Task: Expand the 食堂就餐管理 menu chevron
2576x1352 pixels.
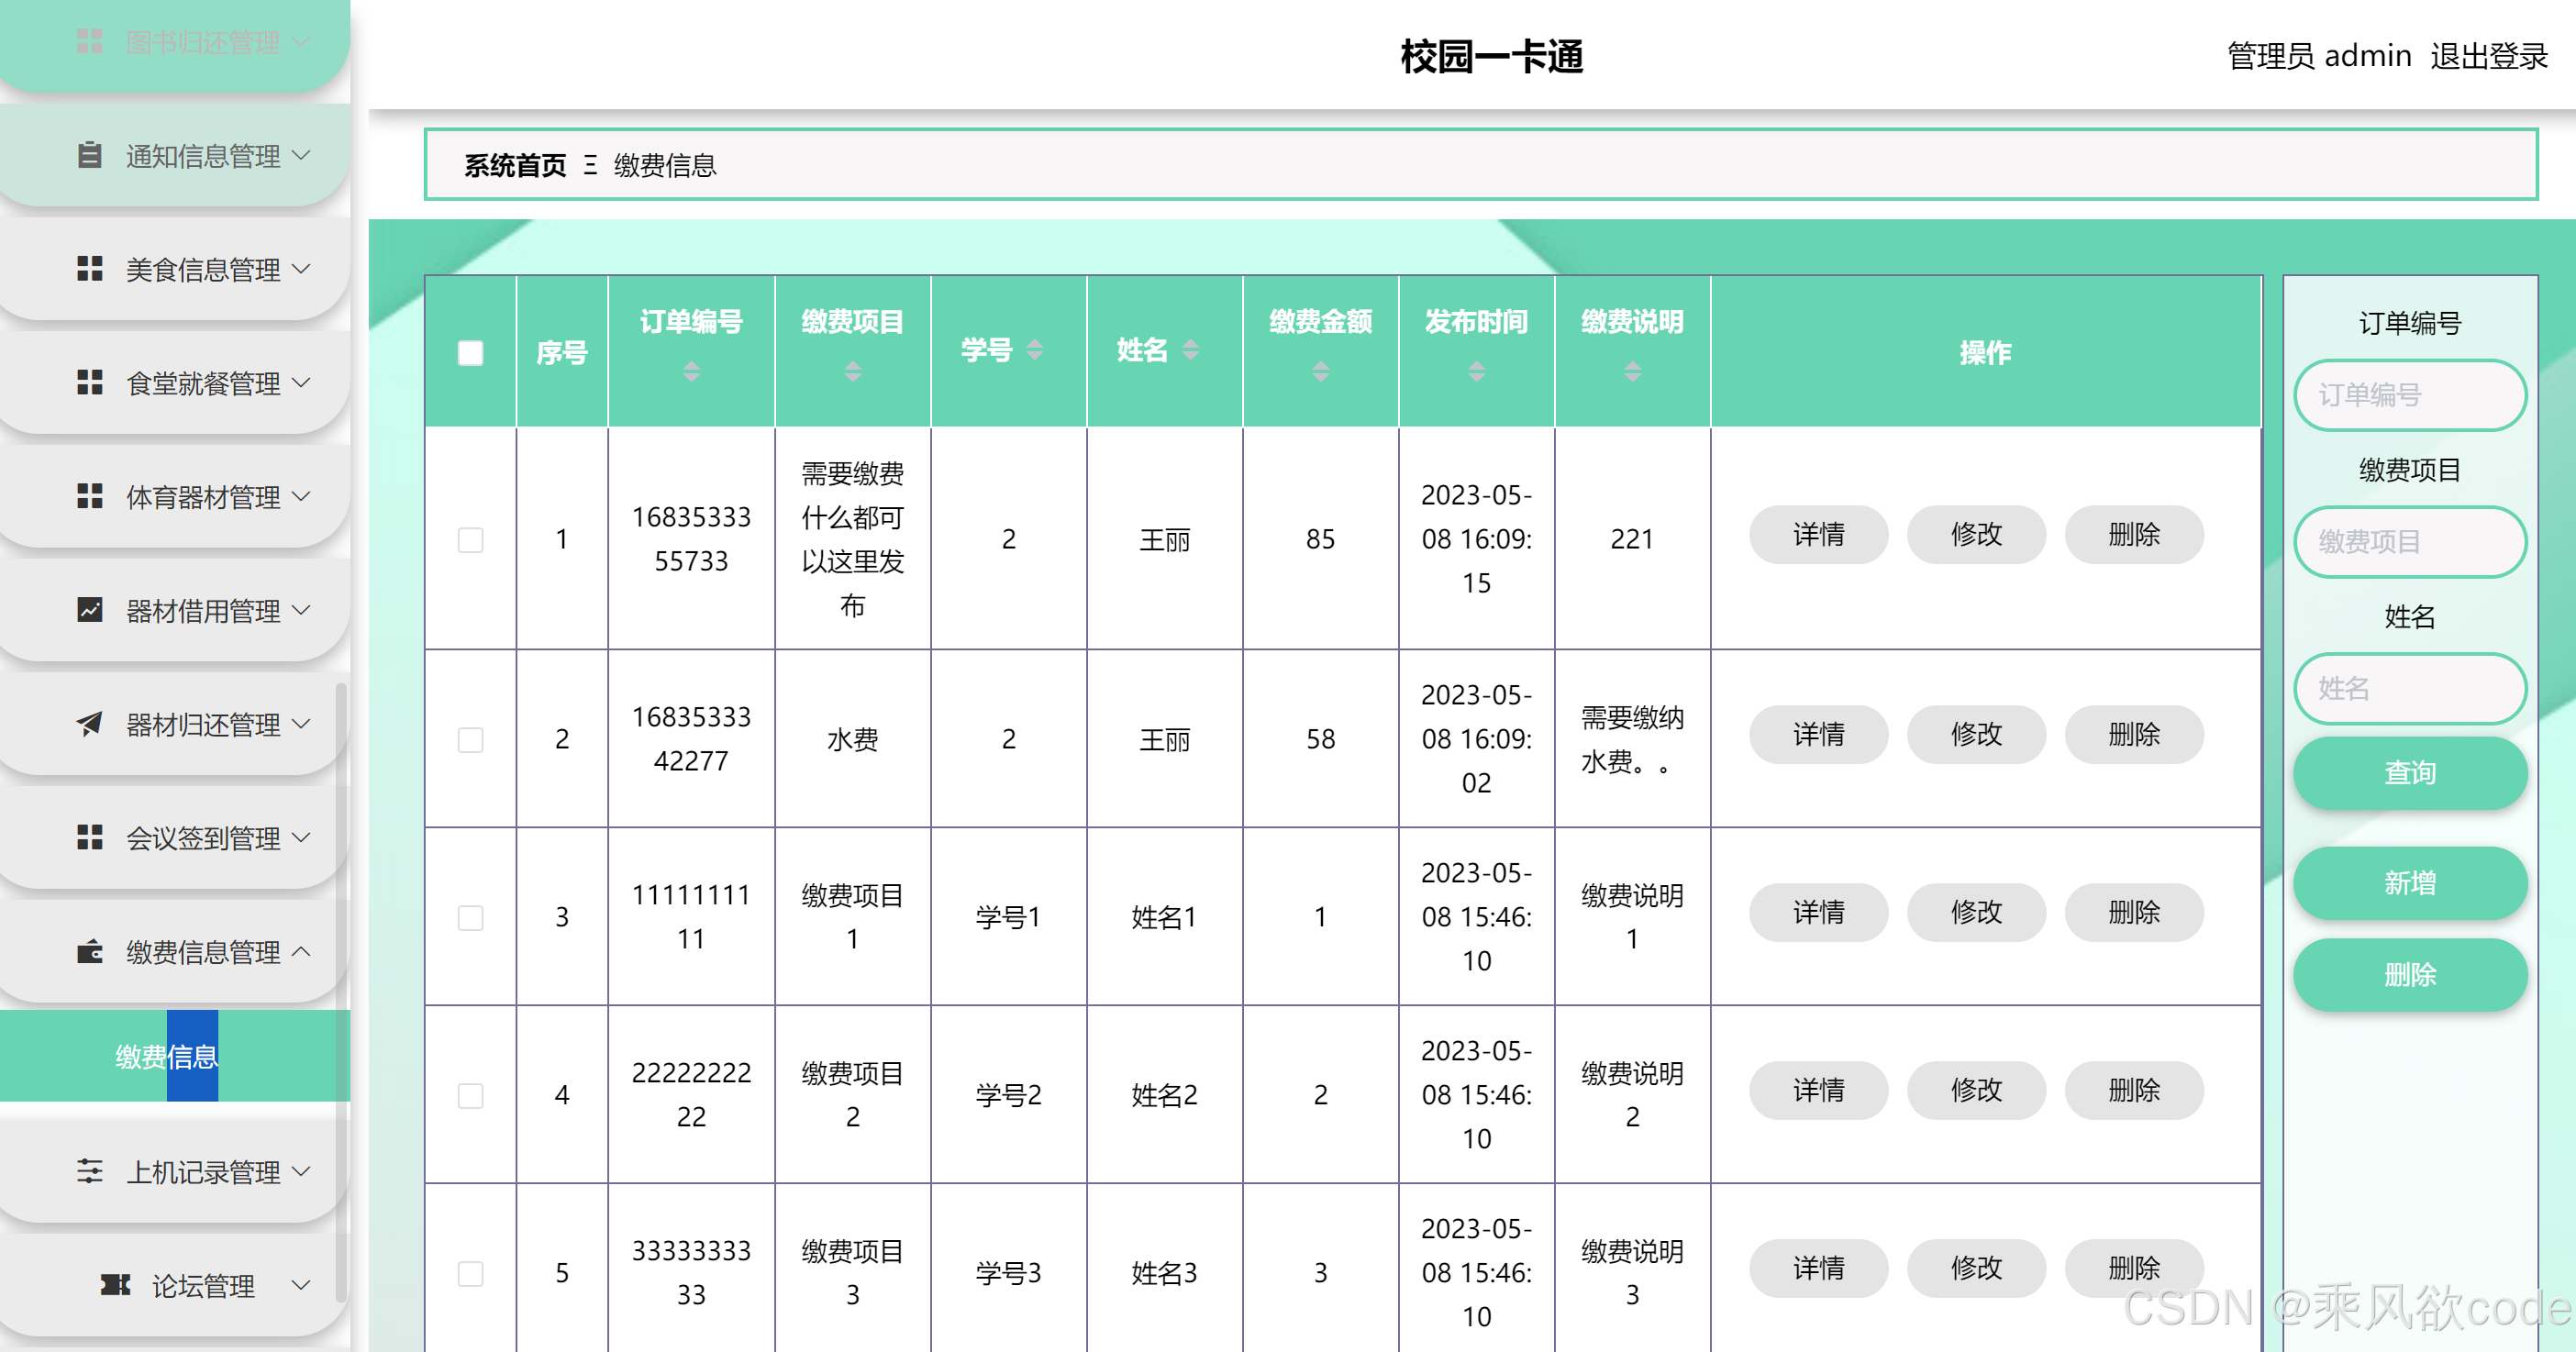Action: click(x=301, y=383)
